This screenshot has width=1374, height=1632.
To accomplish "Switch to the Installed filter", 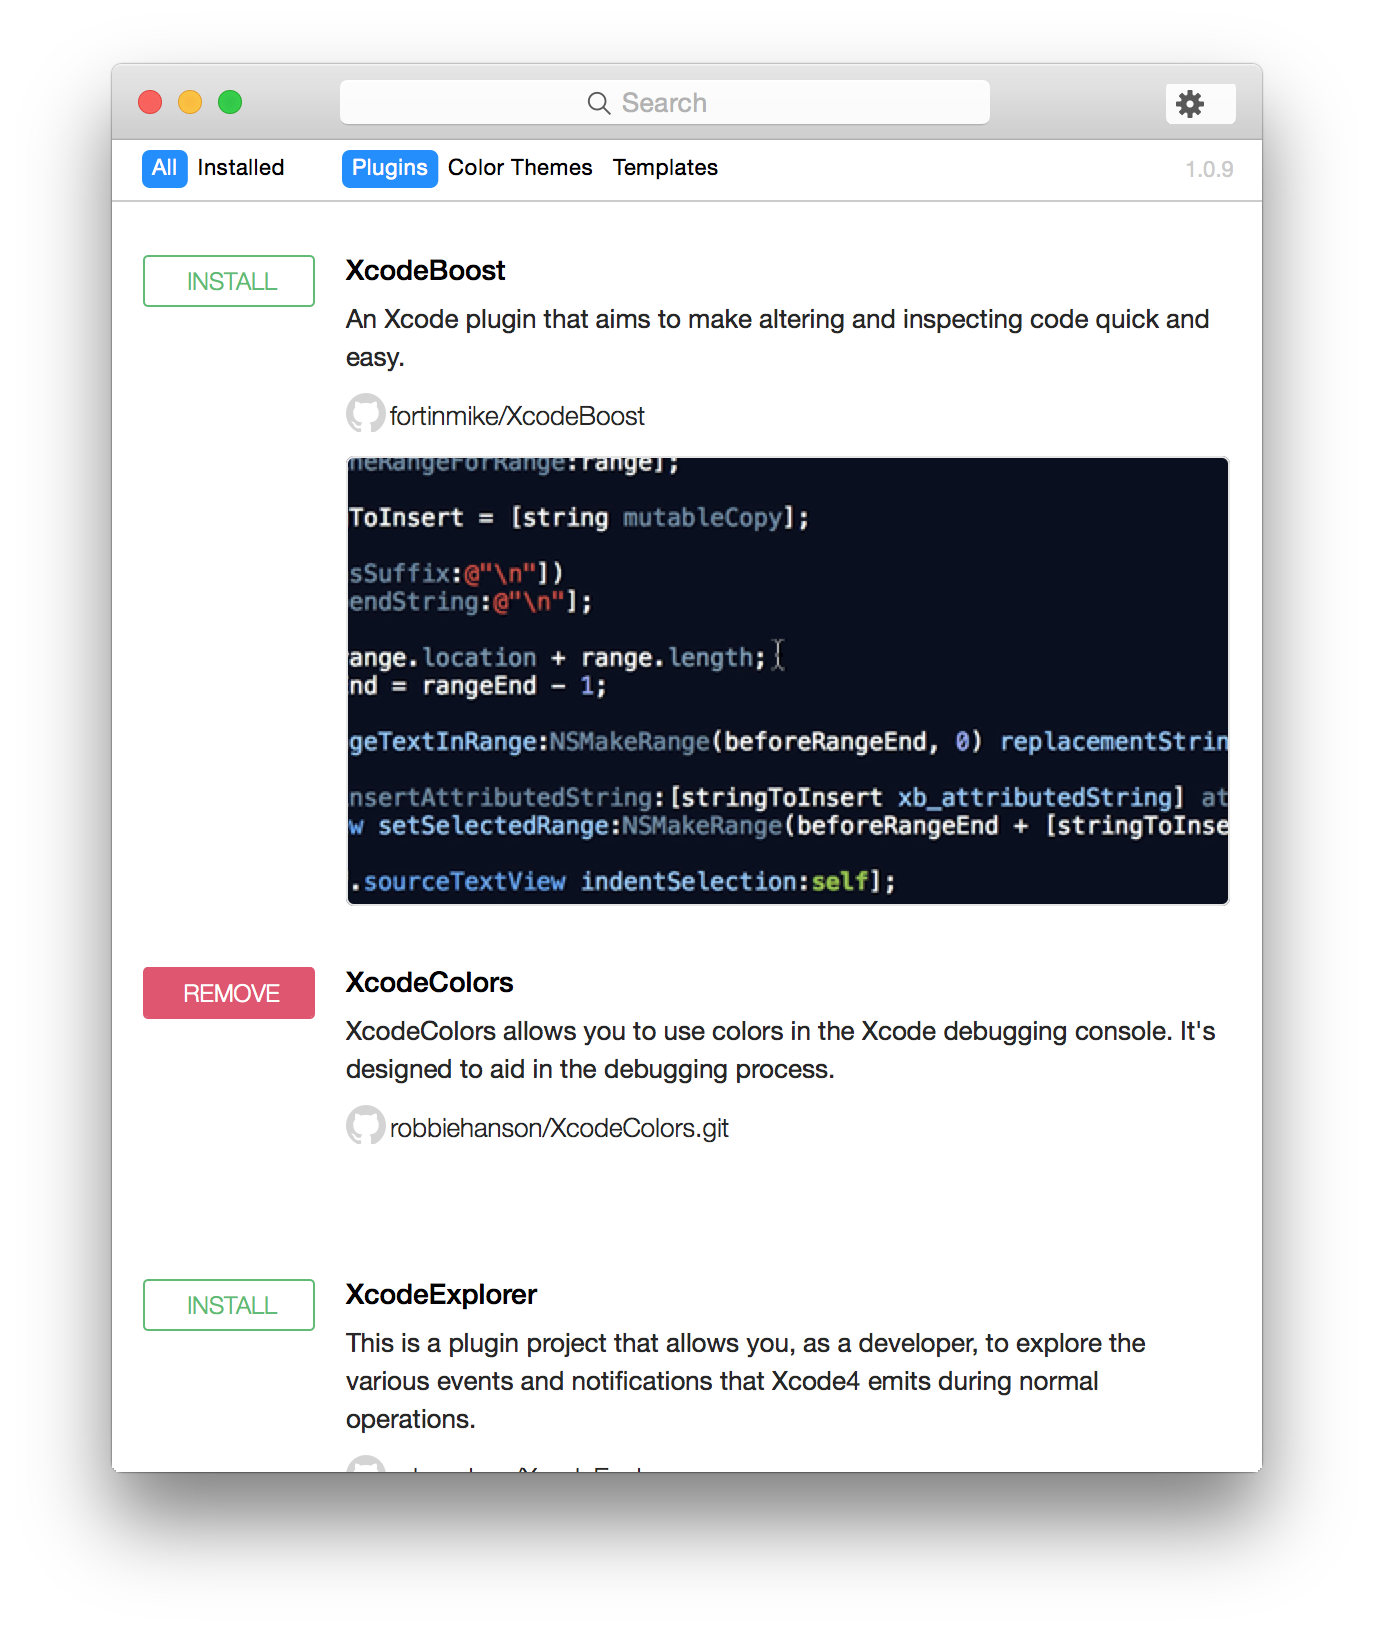I will (241, 168).
